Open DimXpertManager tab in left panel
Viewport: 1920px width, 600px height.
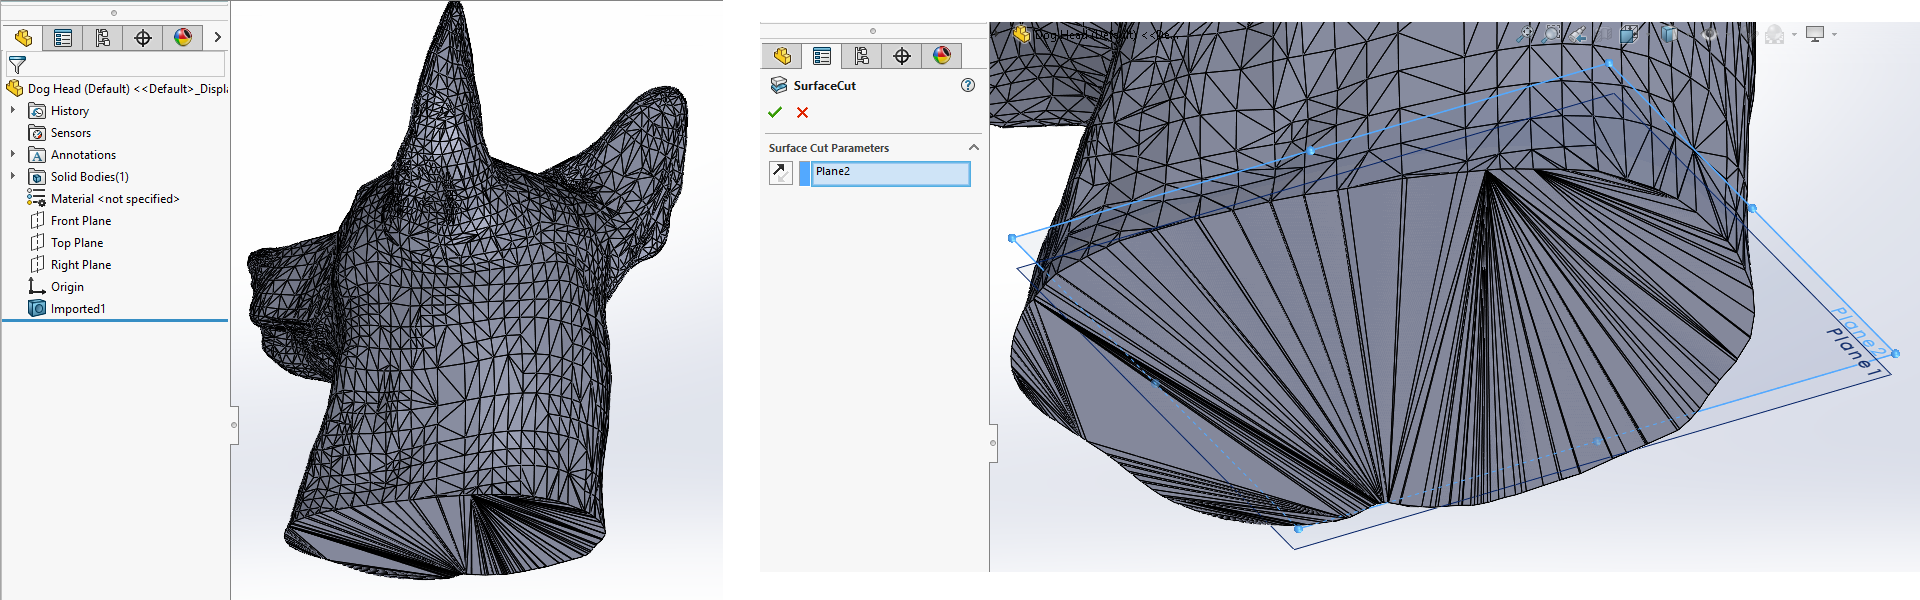point(143,38)
